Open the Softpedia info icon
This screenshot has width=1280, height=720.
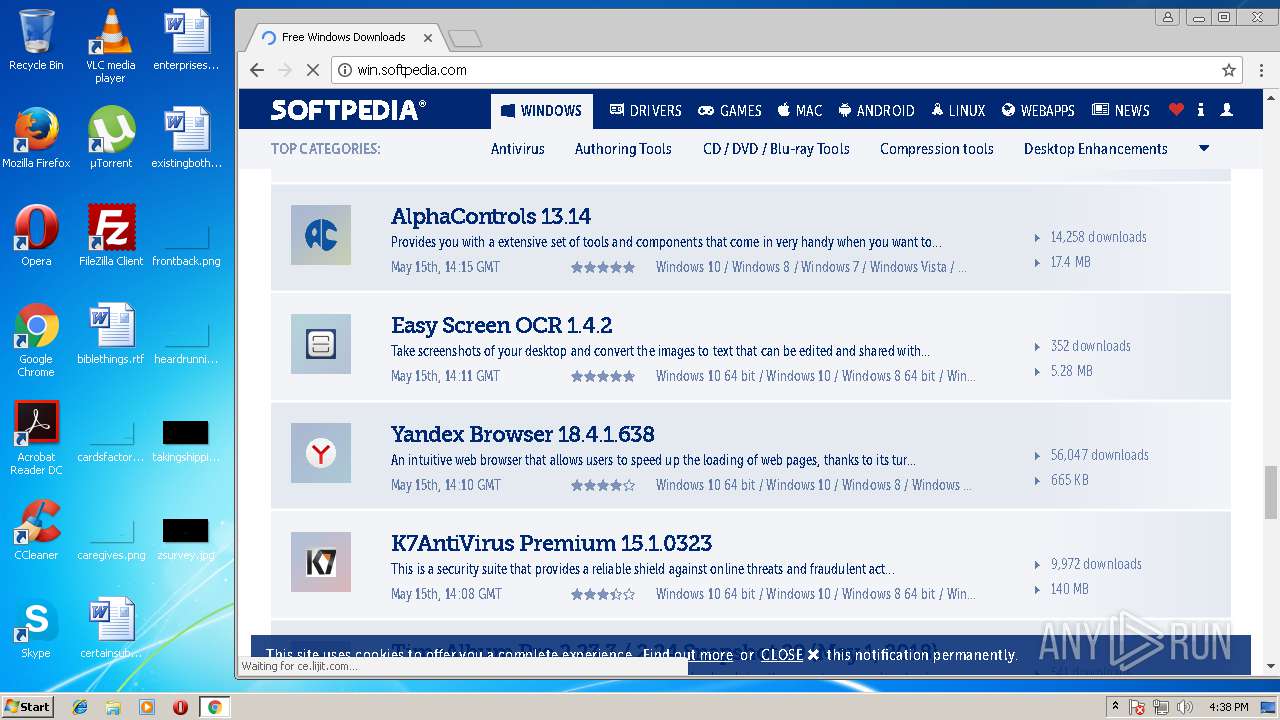[1201, 110]
